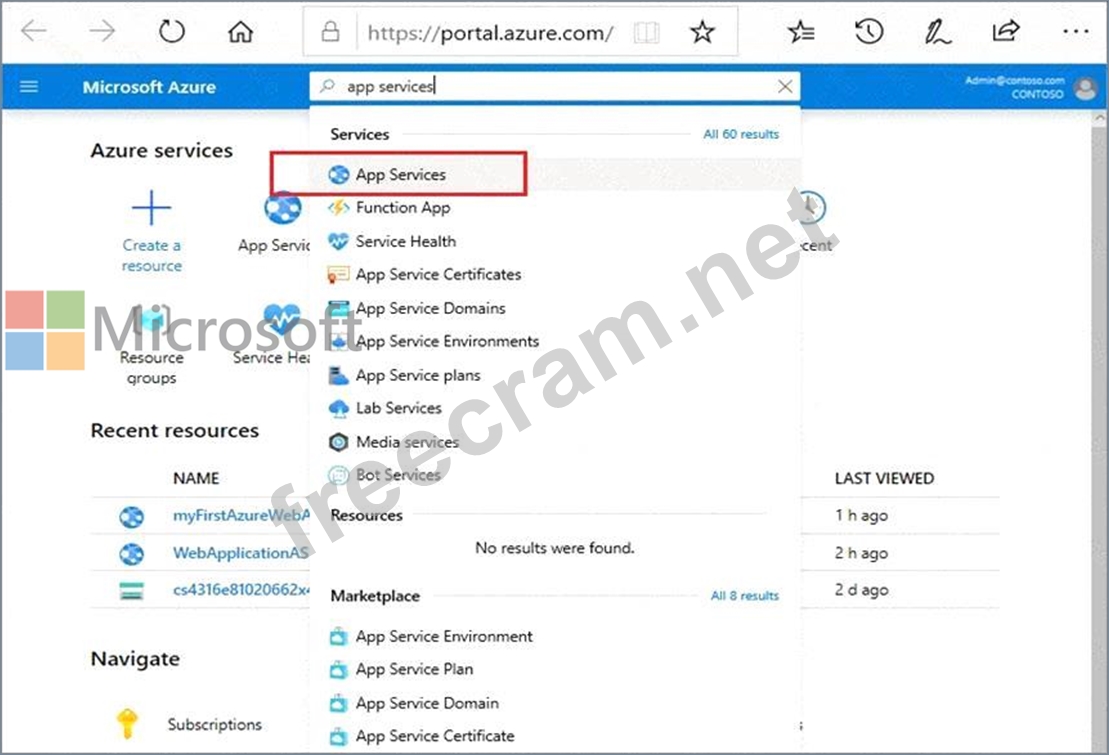
Task: Open the user account avatar
Action: (1085, 88)
